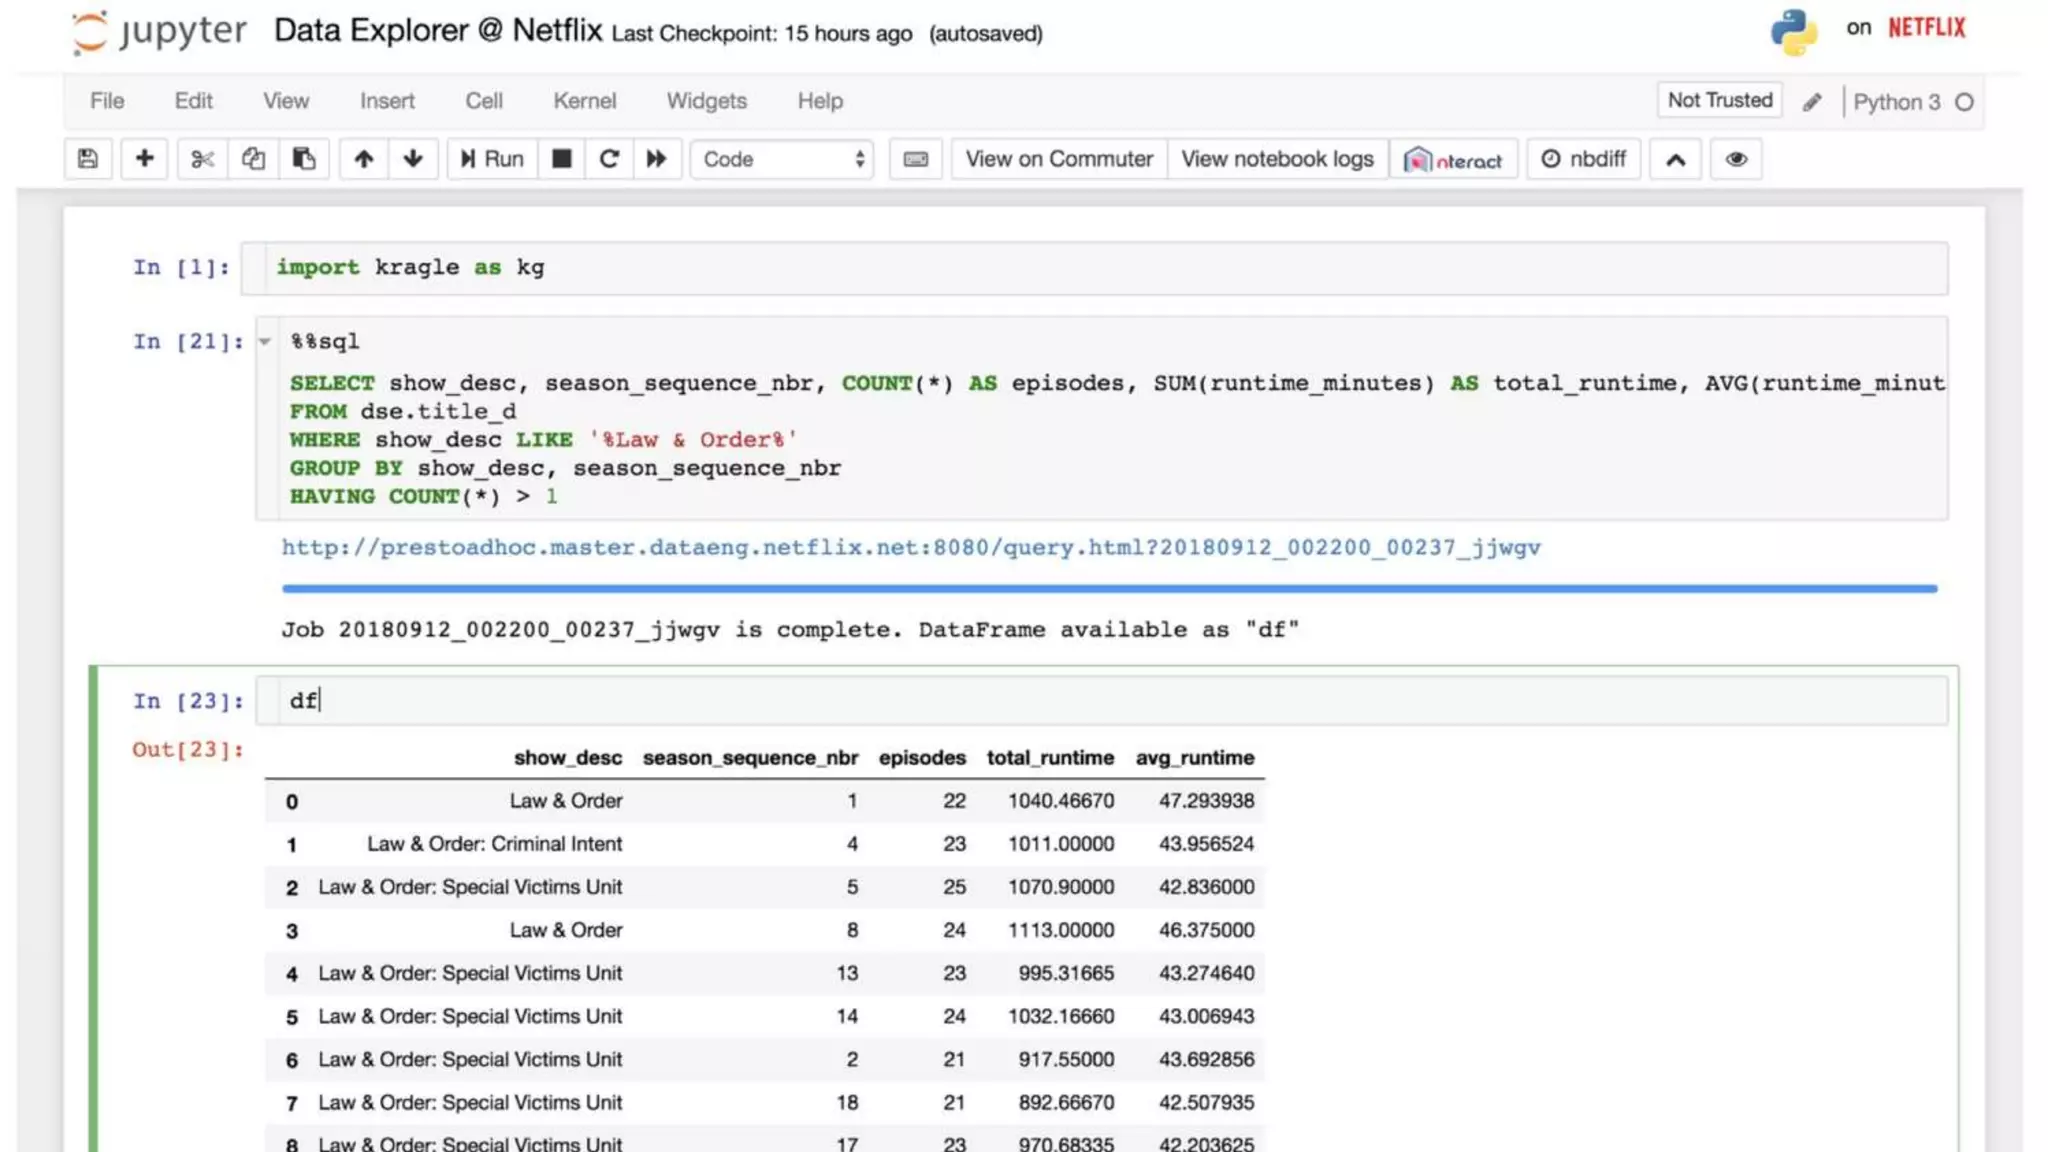This screenshot has width=2048, height=1152.
Task: Restart the kernel with the circular arrow icon
Action: click(x=609, y=159)
